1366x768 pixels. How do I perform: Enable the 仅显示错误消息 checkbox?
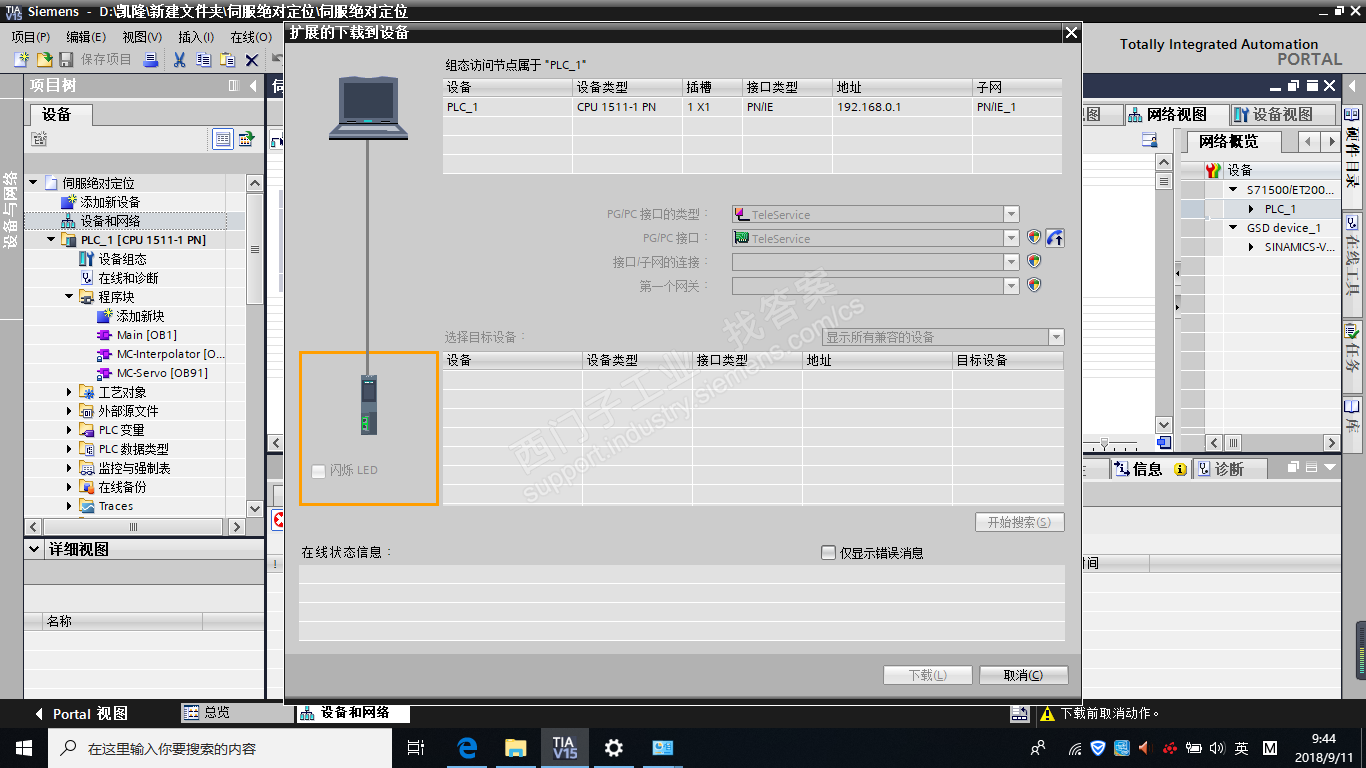tap(828, 552)
